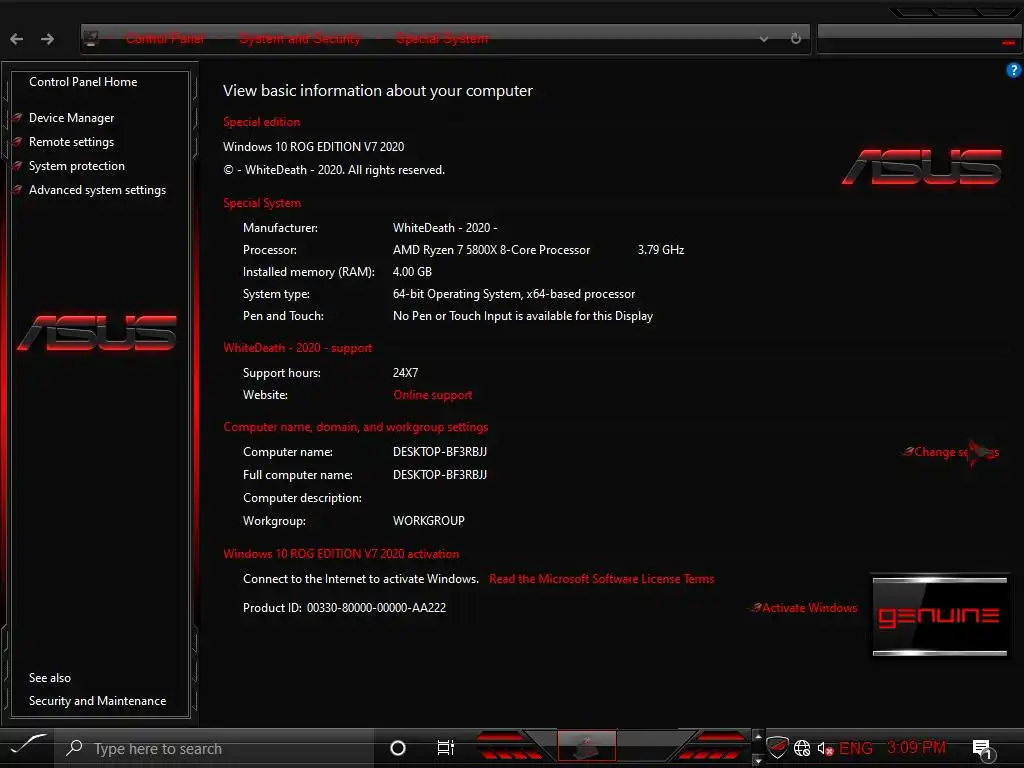
Task: Click the active Control Panel taskbar button
Action: pos(586,746)
